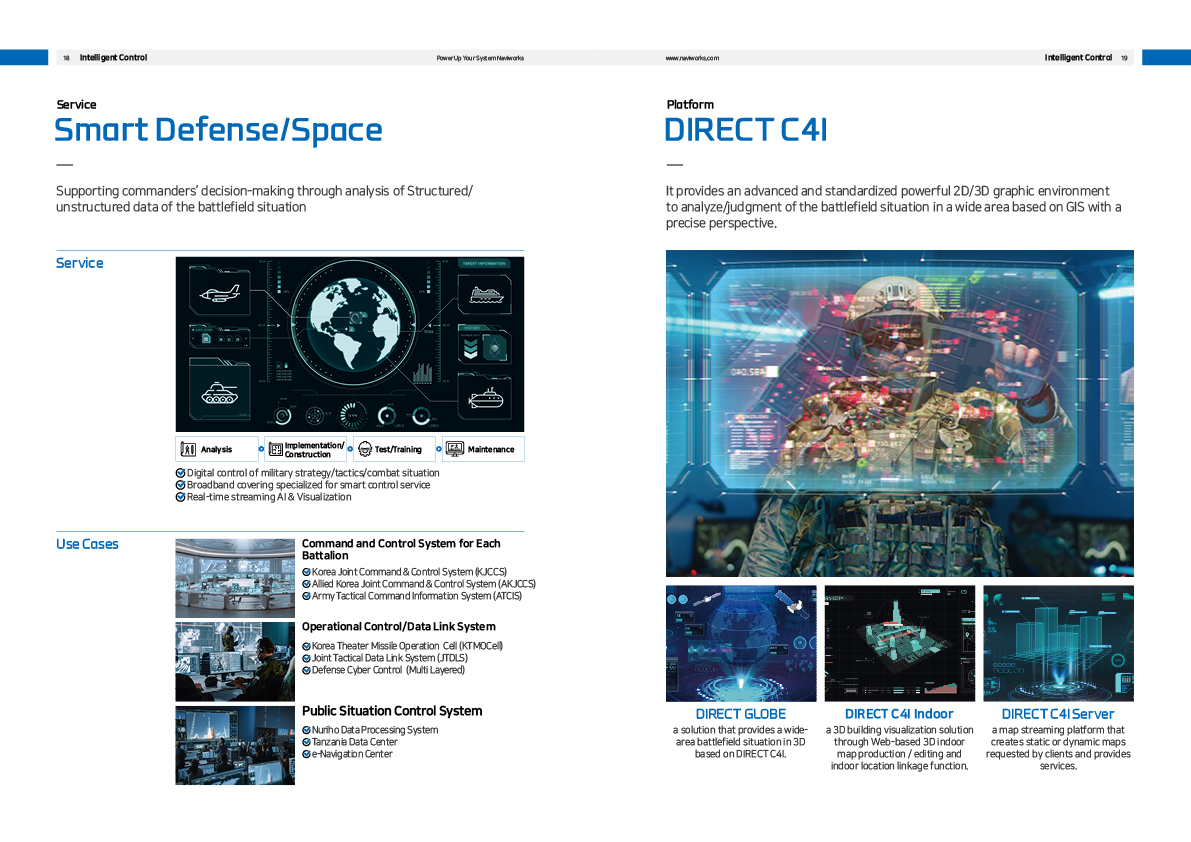
Task: Click checkmark beside Korea Joint Command & Control System
Action: pos(306,572)
